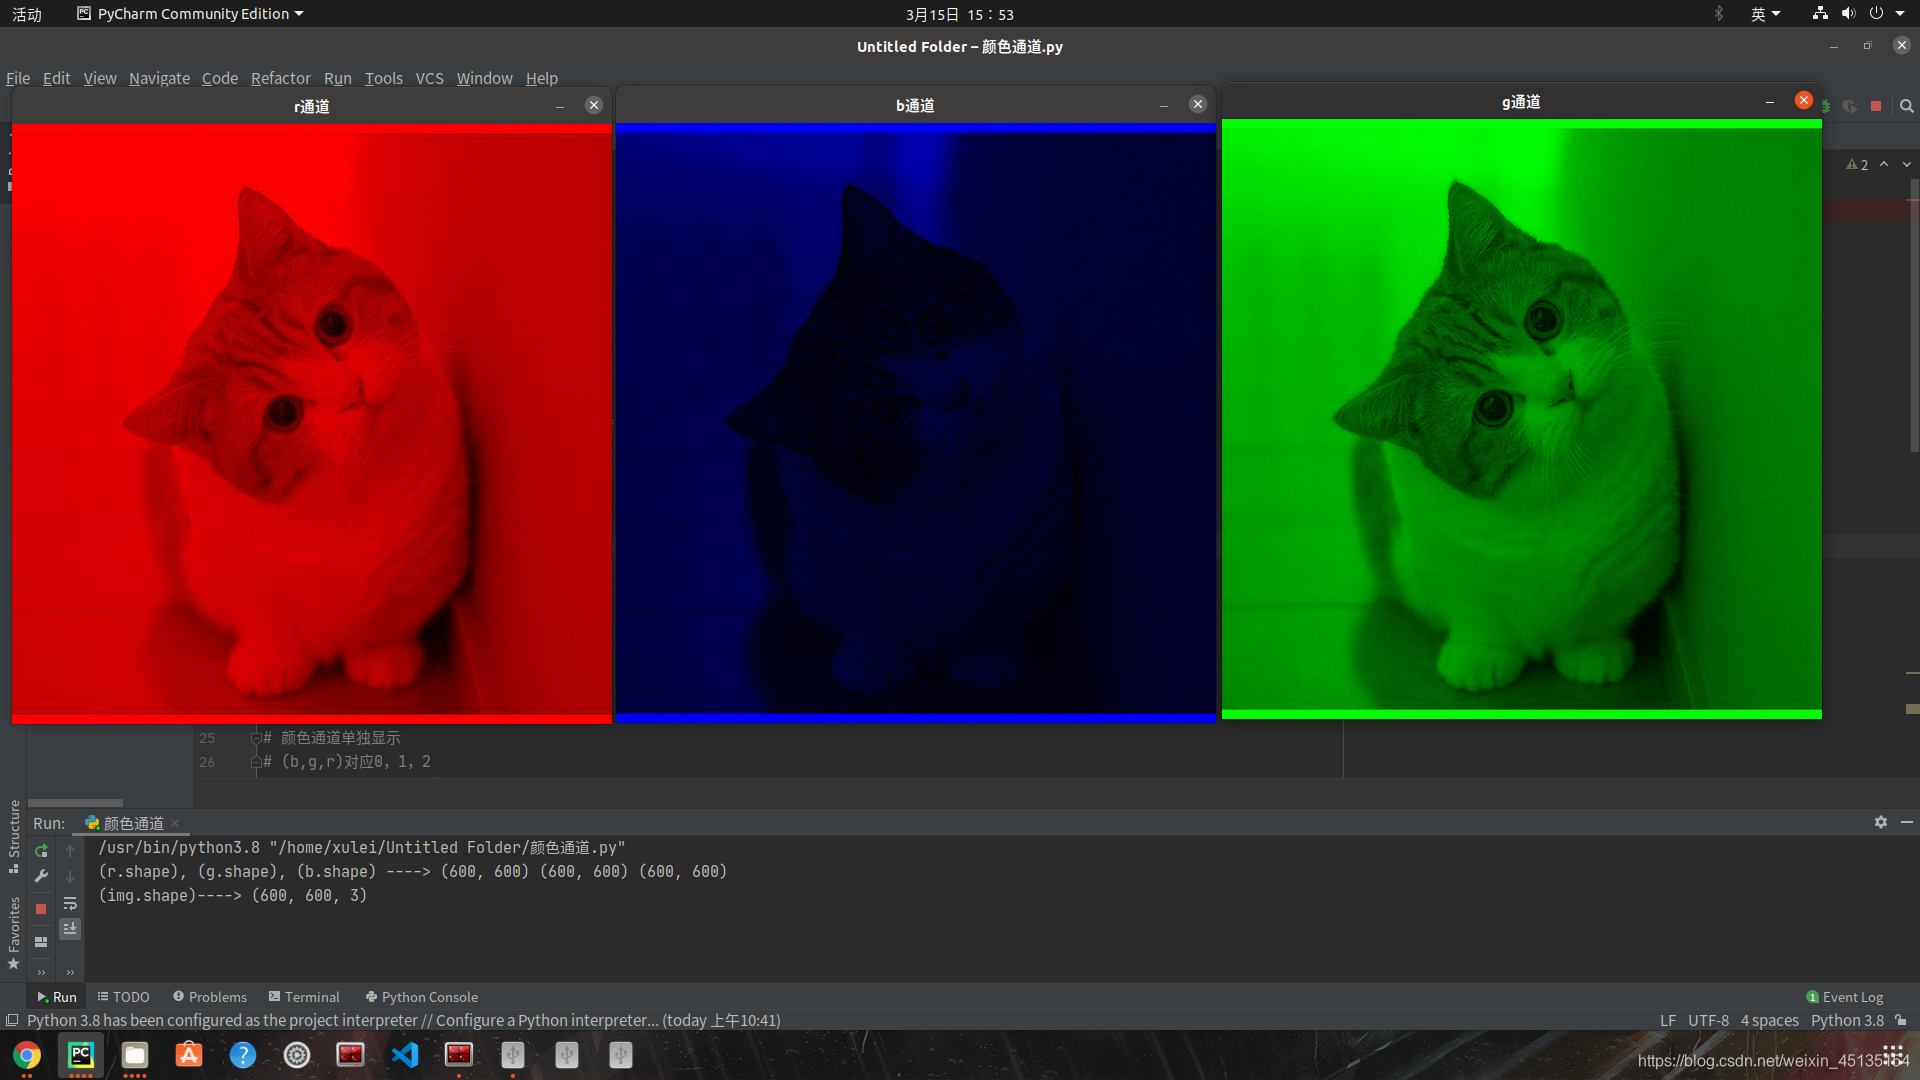Fold the comment block at line 25
The image size is (1920, 1080).
tap(255, 738)
